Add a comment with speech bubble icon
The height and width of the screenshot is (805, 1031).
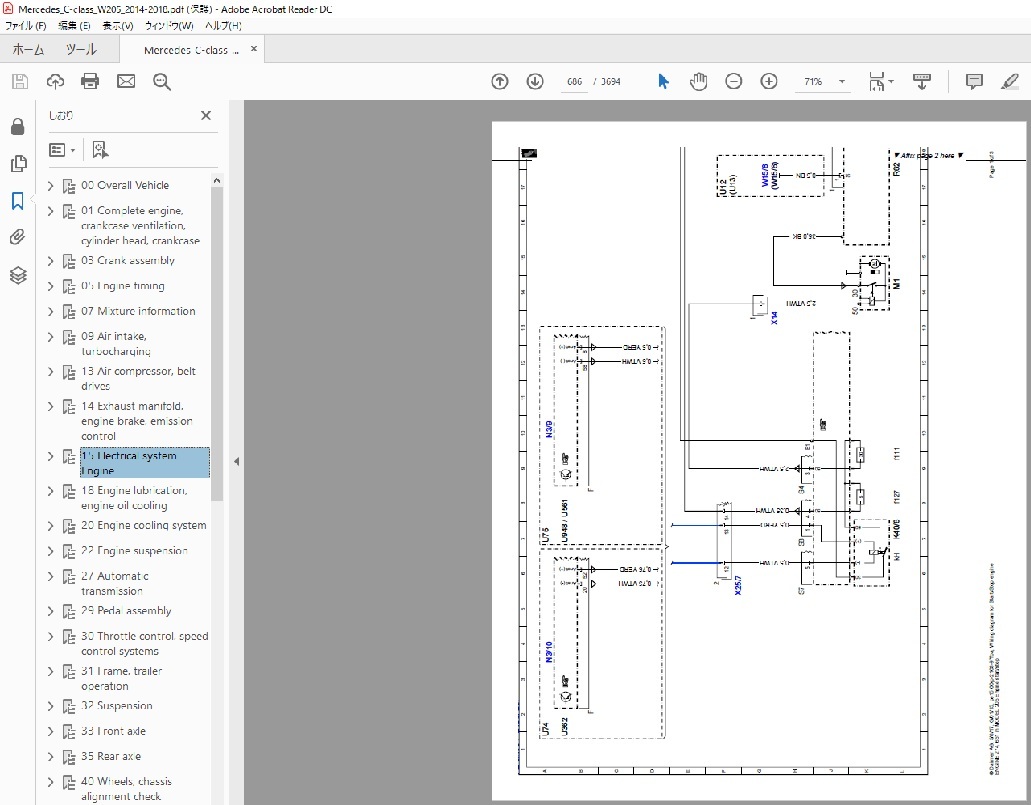coord(974,82)
